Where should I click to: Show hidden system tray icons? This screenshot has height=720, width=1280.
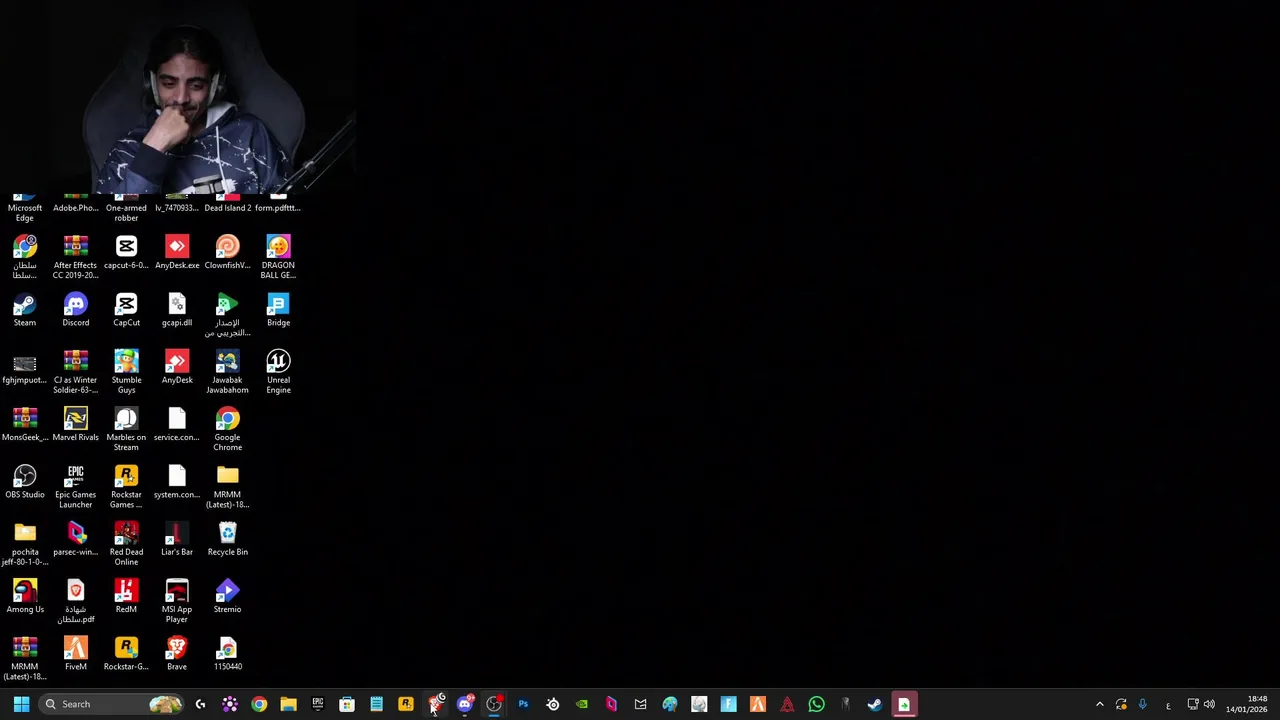(1100, 704)
